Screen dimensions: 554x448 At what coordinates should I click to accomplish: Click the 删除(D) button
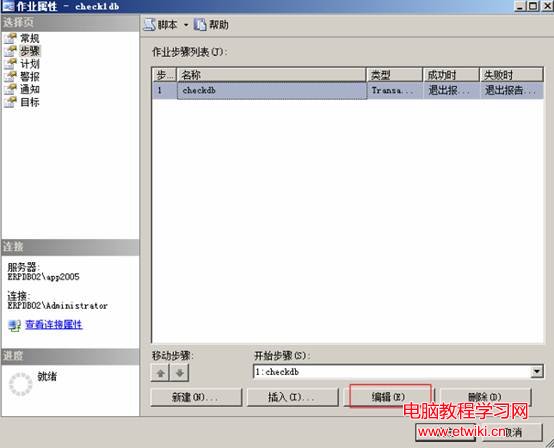click(485, 397)
